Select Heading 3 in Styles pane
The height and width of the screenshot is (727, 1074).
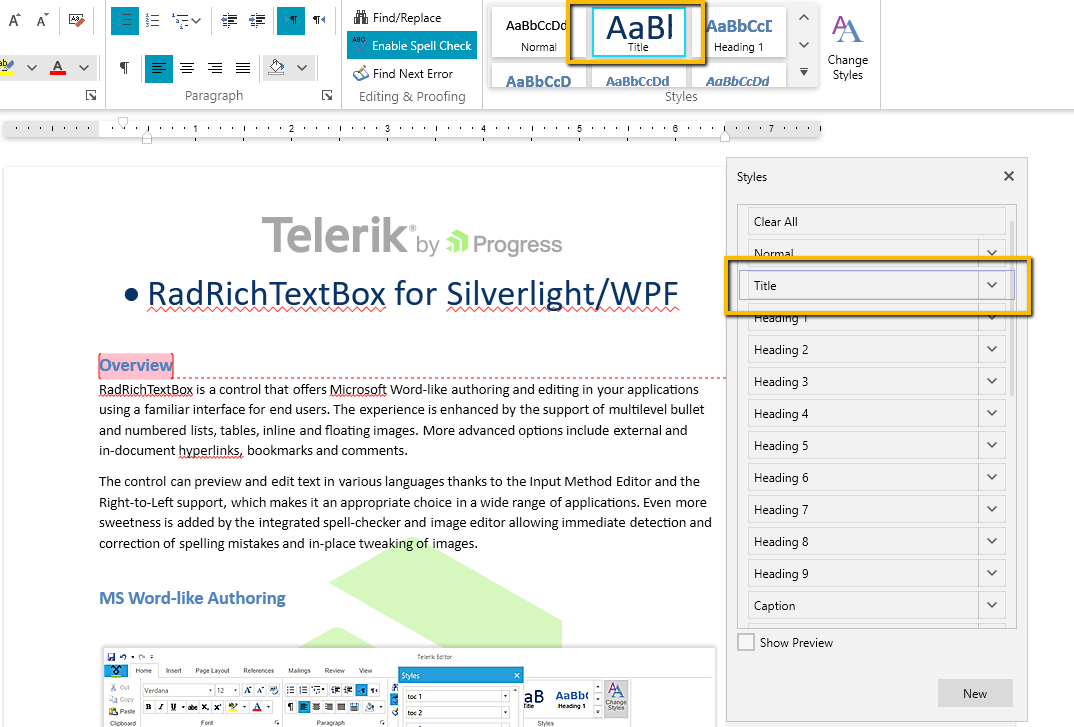click(x=863, y=382)
